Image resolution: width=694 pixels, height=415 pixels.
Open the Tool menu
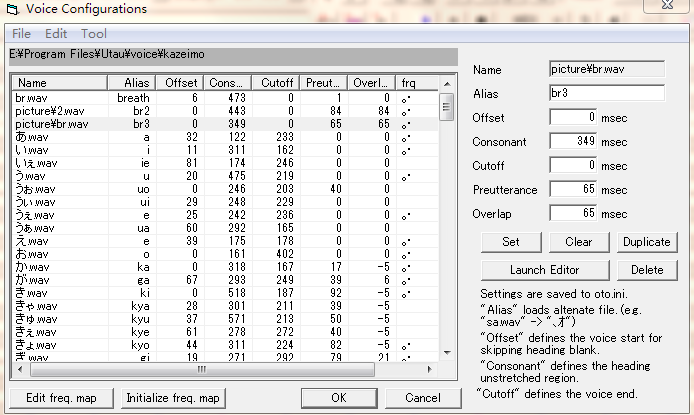pos(94,34)
